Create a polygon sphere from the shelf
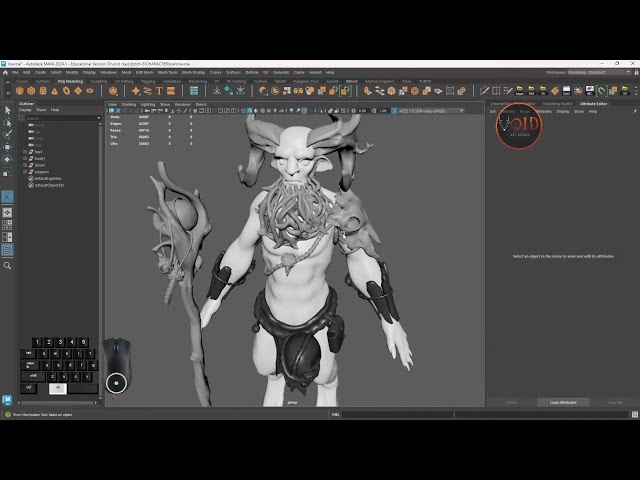640x480 pixels. tap(20, 91)
